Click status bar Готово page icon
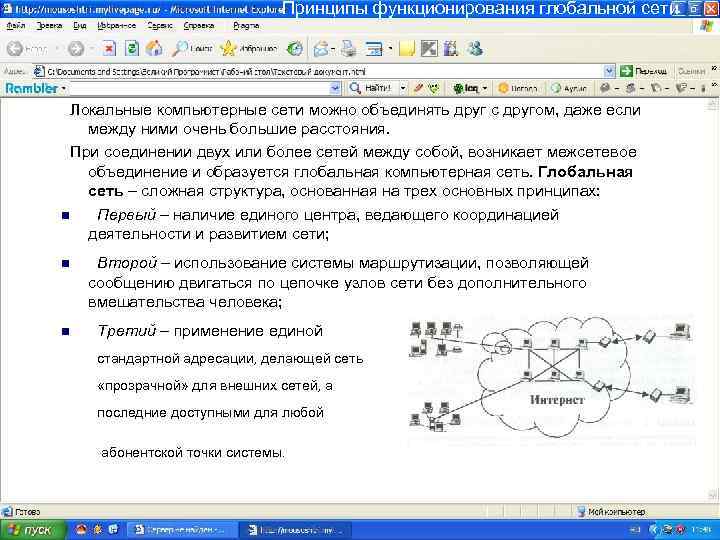The height and width of the screenshot is (540, 720). pos(7,511)
